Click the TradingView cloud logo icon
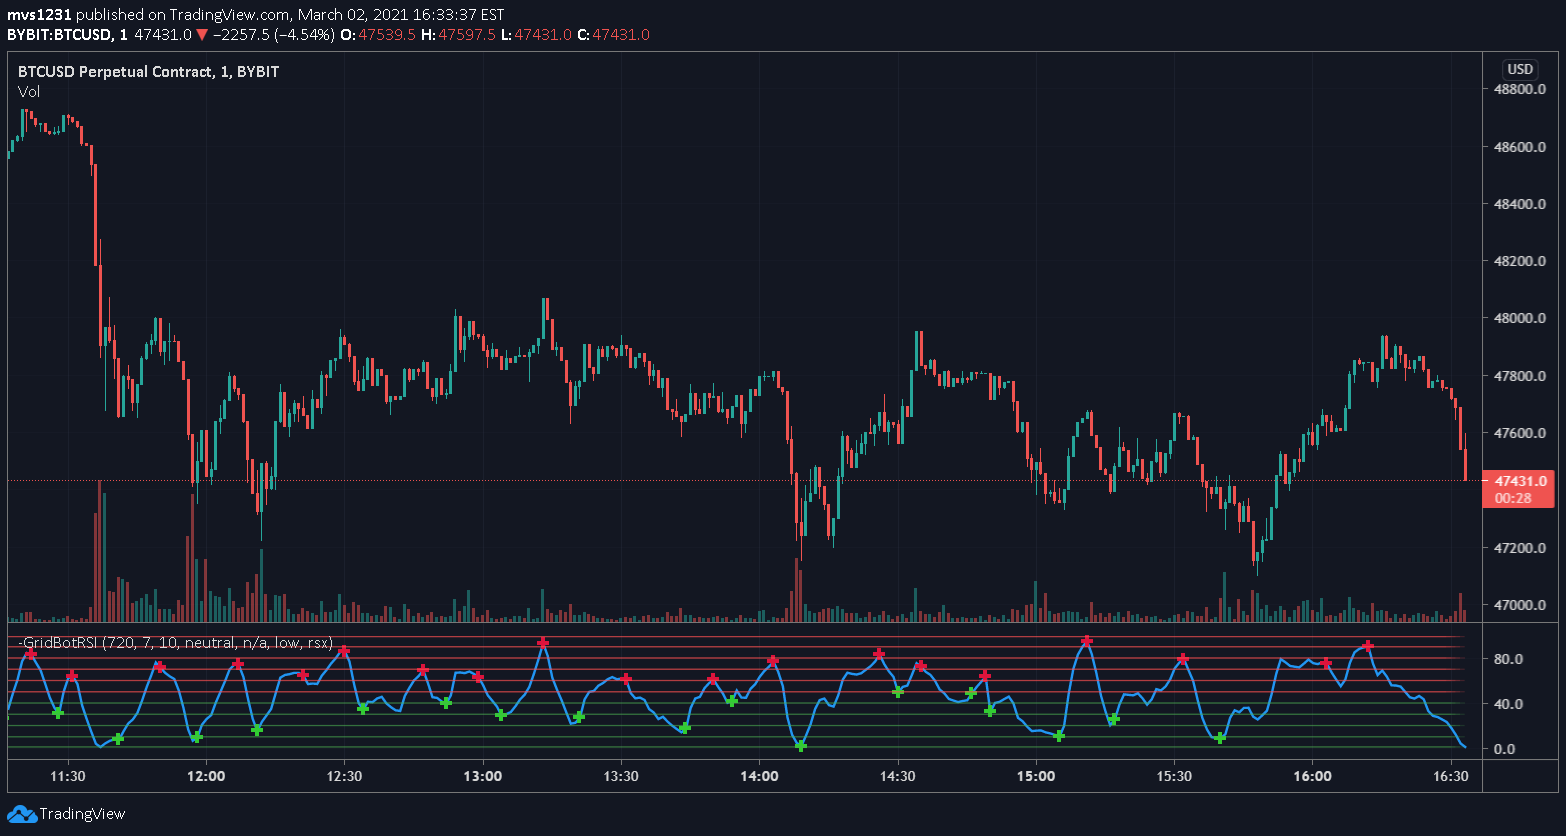The width and height of the screenshot is (1566, 836). (x=22, y=814)
